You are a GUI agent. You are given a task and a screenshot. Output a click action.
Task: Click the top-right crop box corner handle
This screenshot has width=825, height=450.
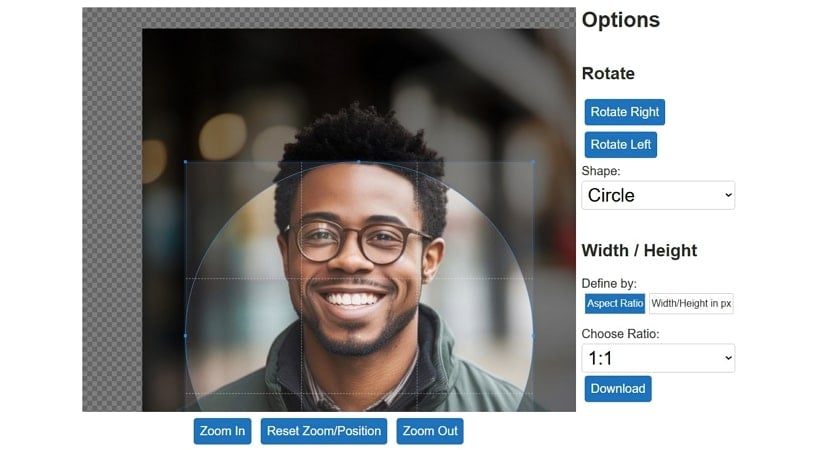coord(533,162)
